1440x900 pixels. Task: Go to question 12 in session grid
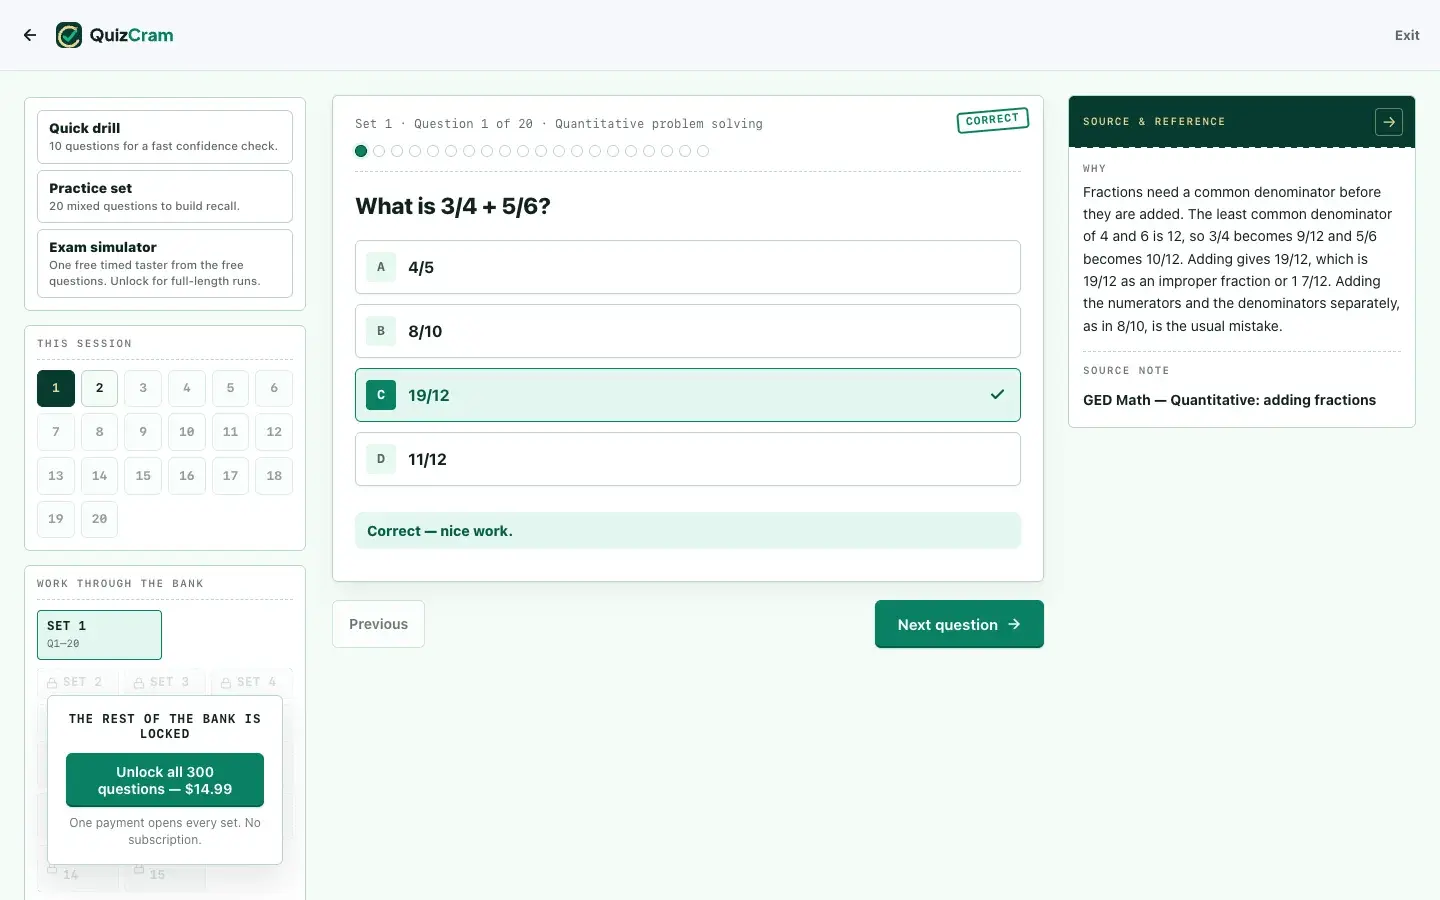pos(274,432)
